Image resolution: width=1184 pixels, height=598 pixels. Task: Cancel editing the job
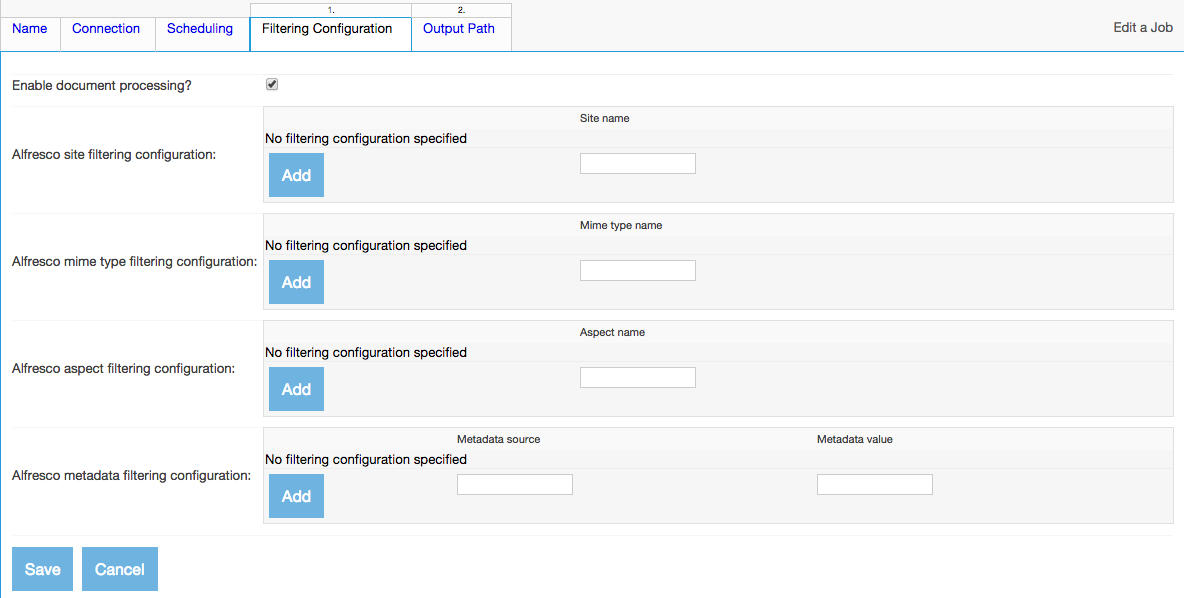pyautogui.click(x=119, y=569)
